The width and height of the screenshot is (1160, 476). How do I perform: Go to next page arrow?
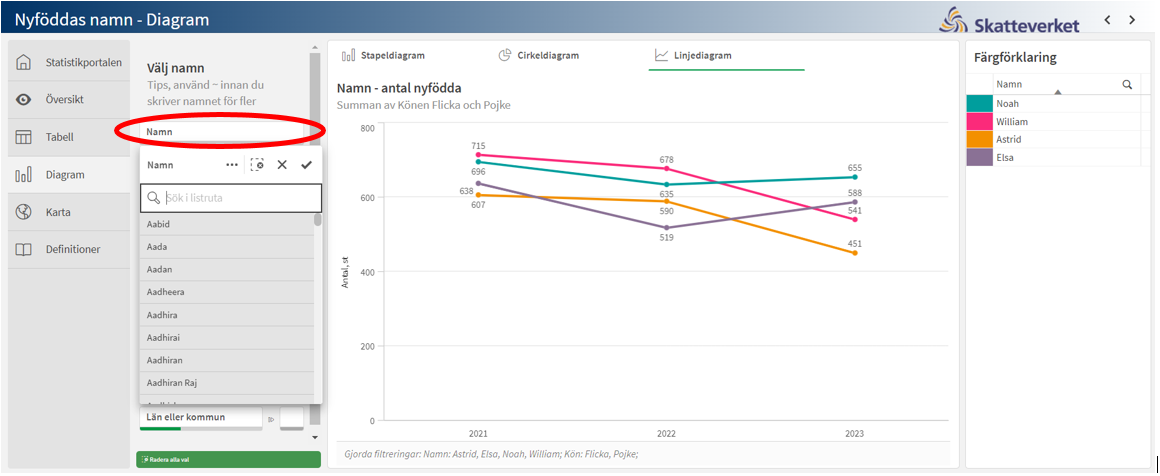[1132, 20]
